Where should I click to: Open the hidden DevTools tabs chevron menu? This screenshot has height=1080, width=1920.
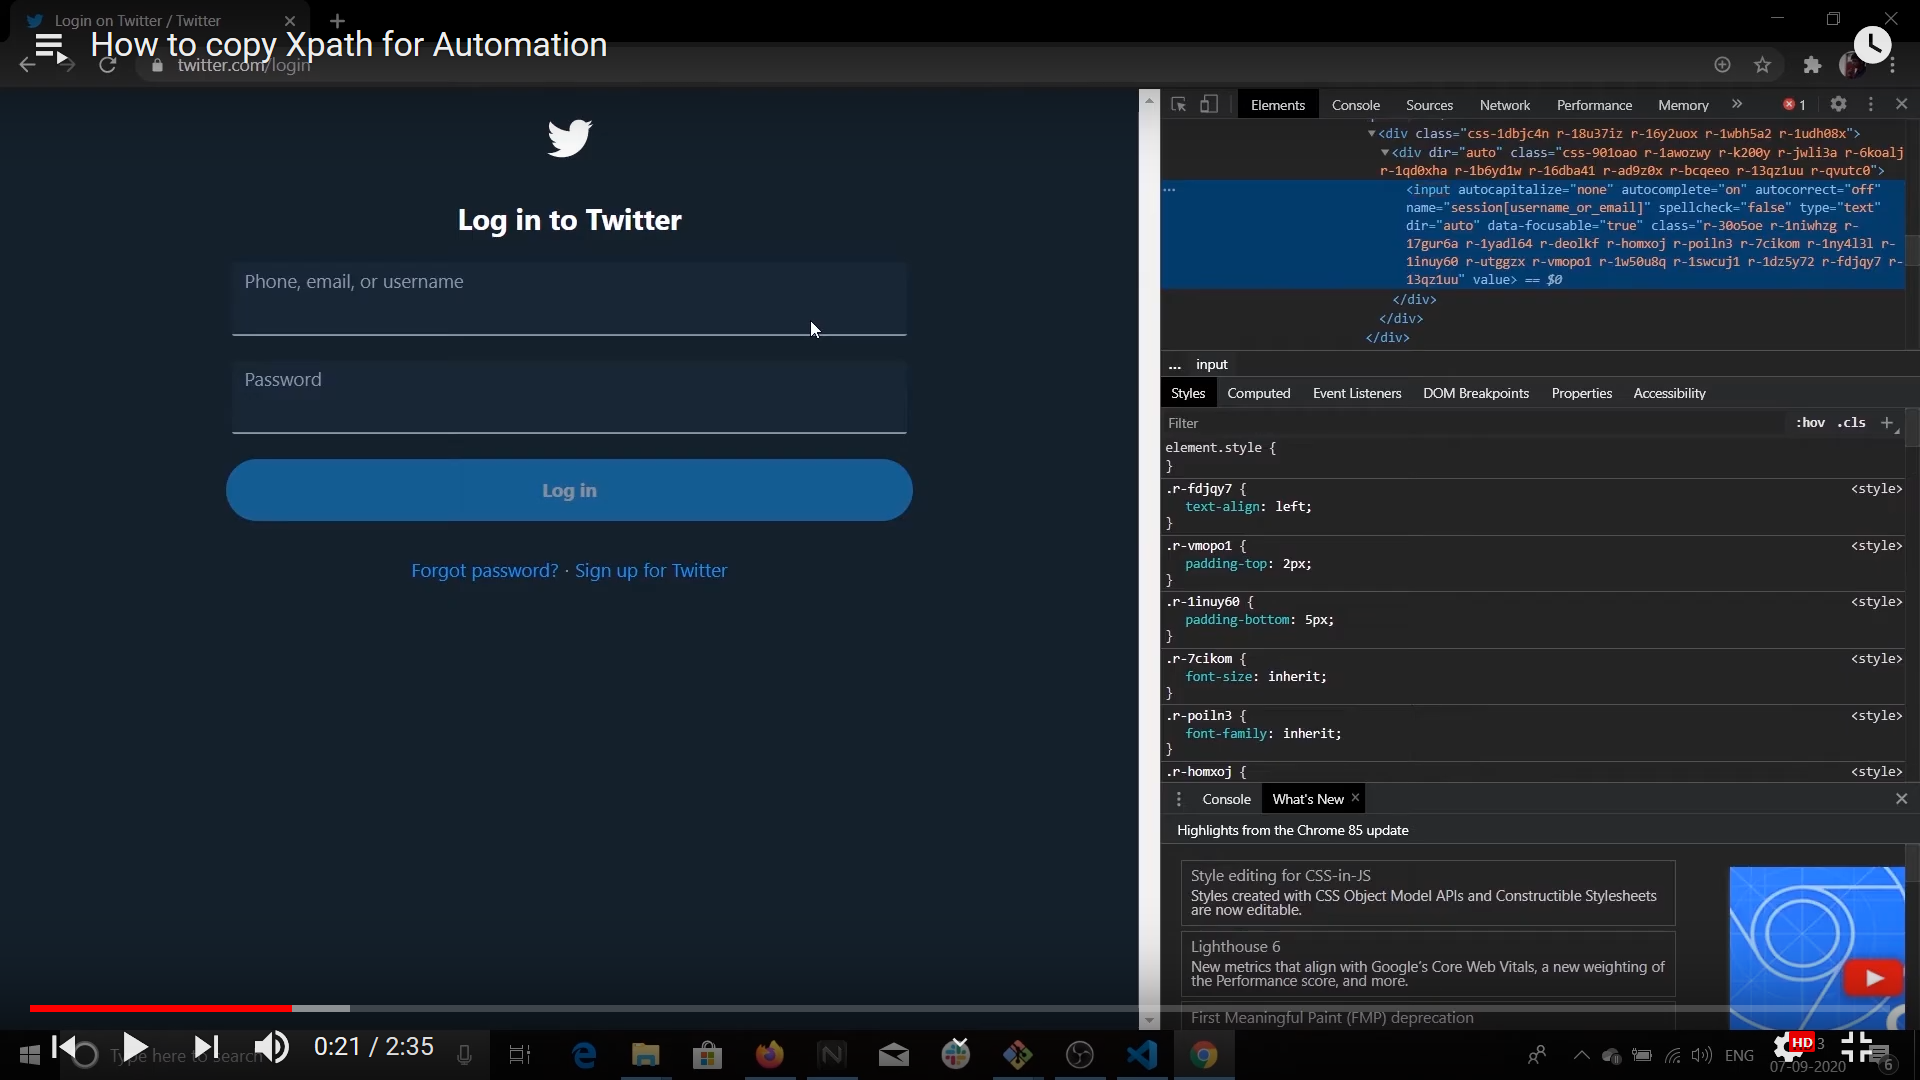click(1739, 104)
